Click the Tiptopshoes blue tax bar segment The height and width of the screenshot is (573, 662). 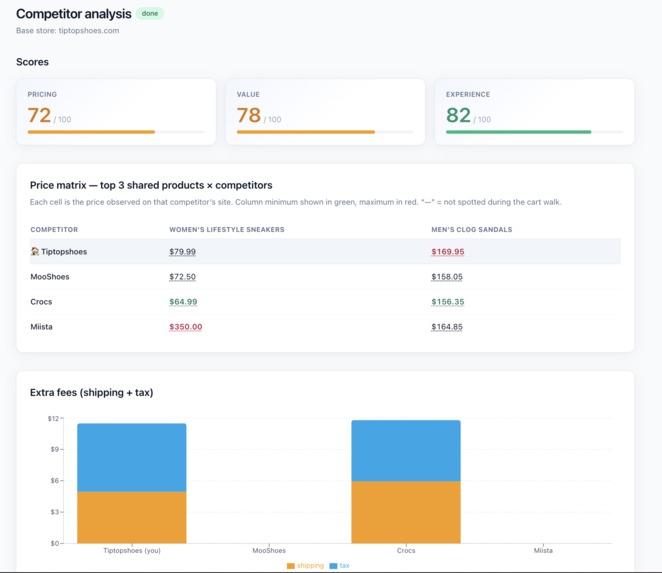coord(132,458)
